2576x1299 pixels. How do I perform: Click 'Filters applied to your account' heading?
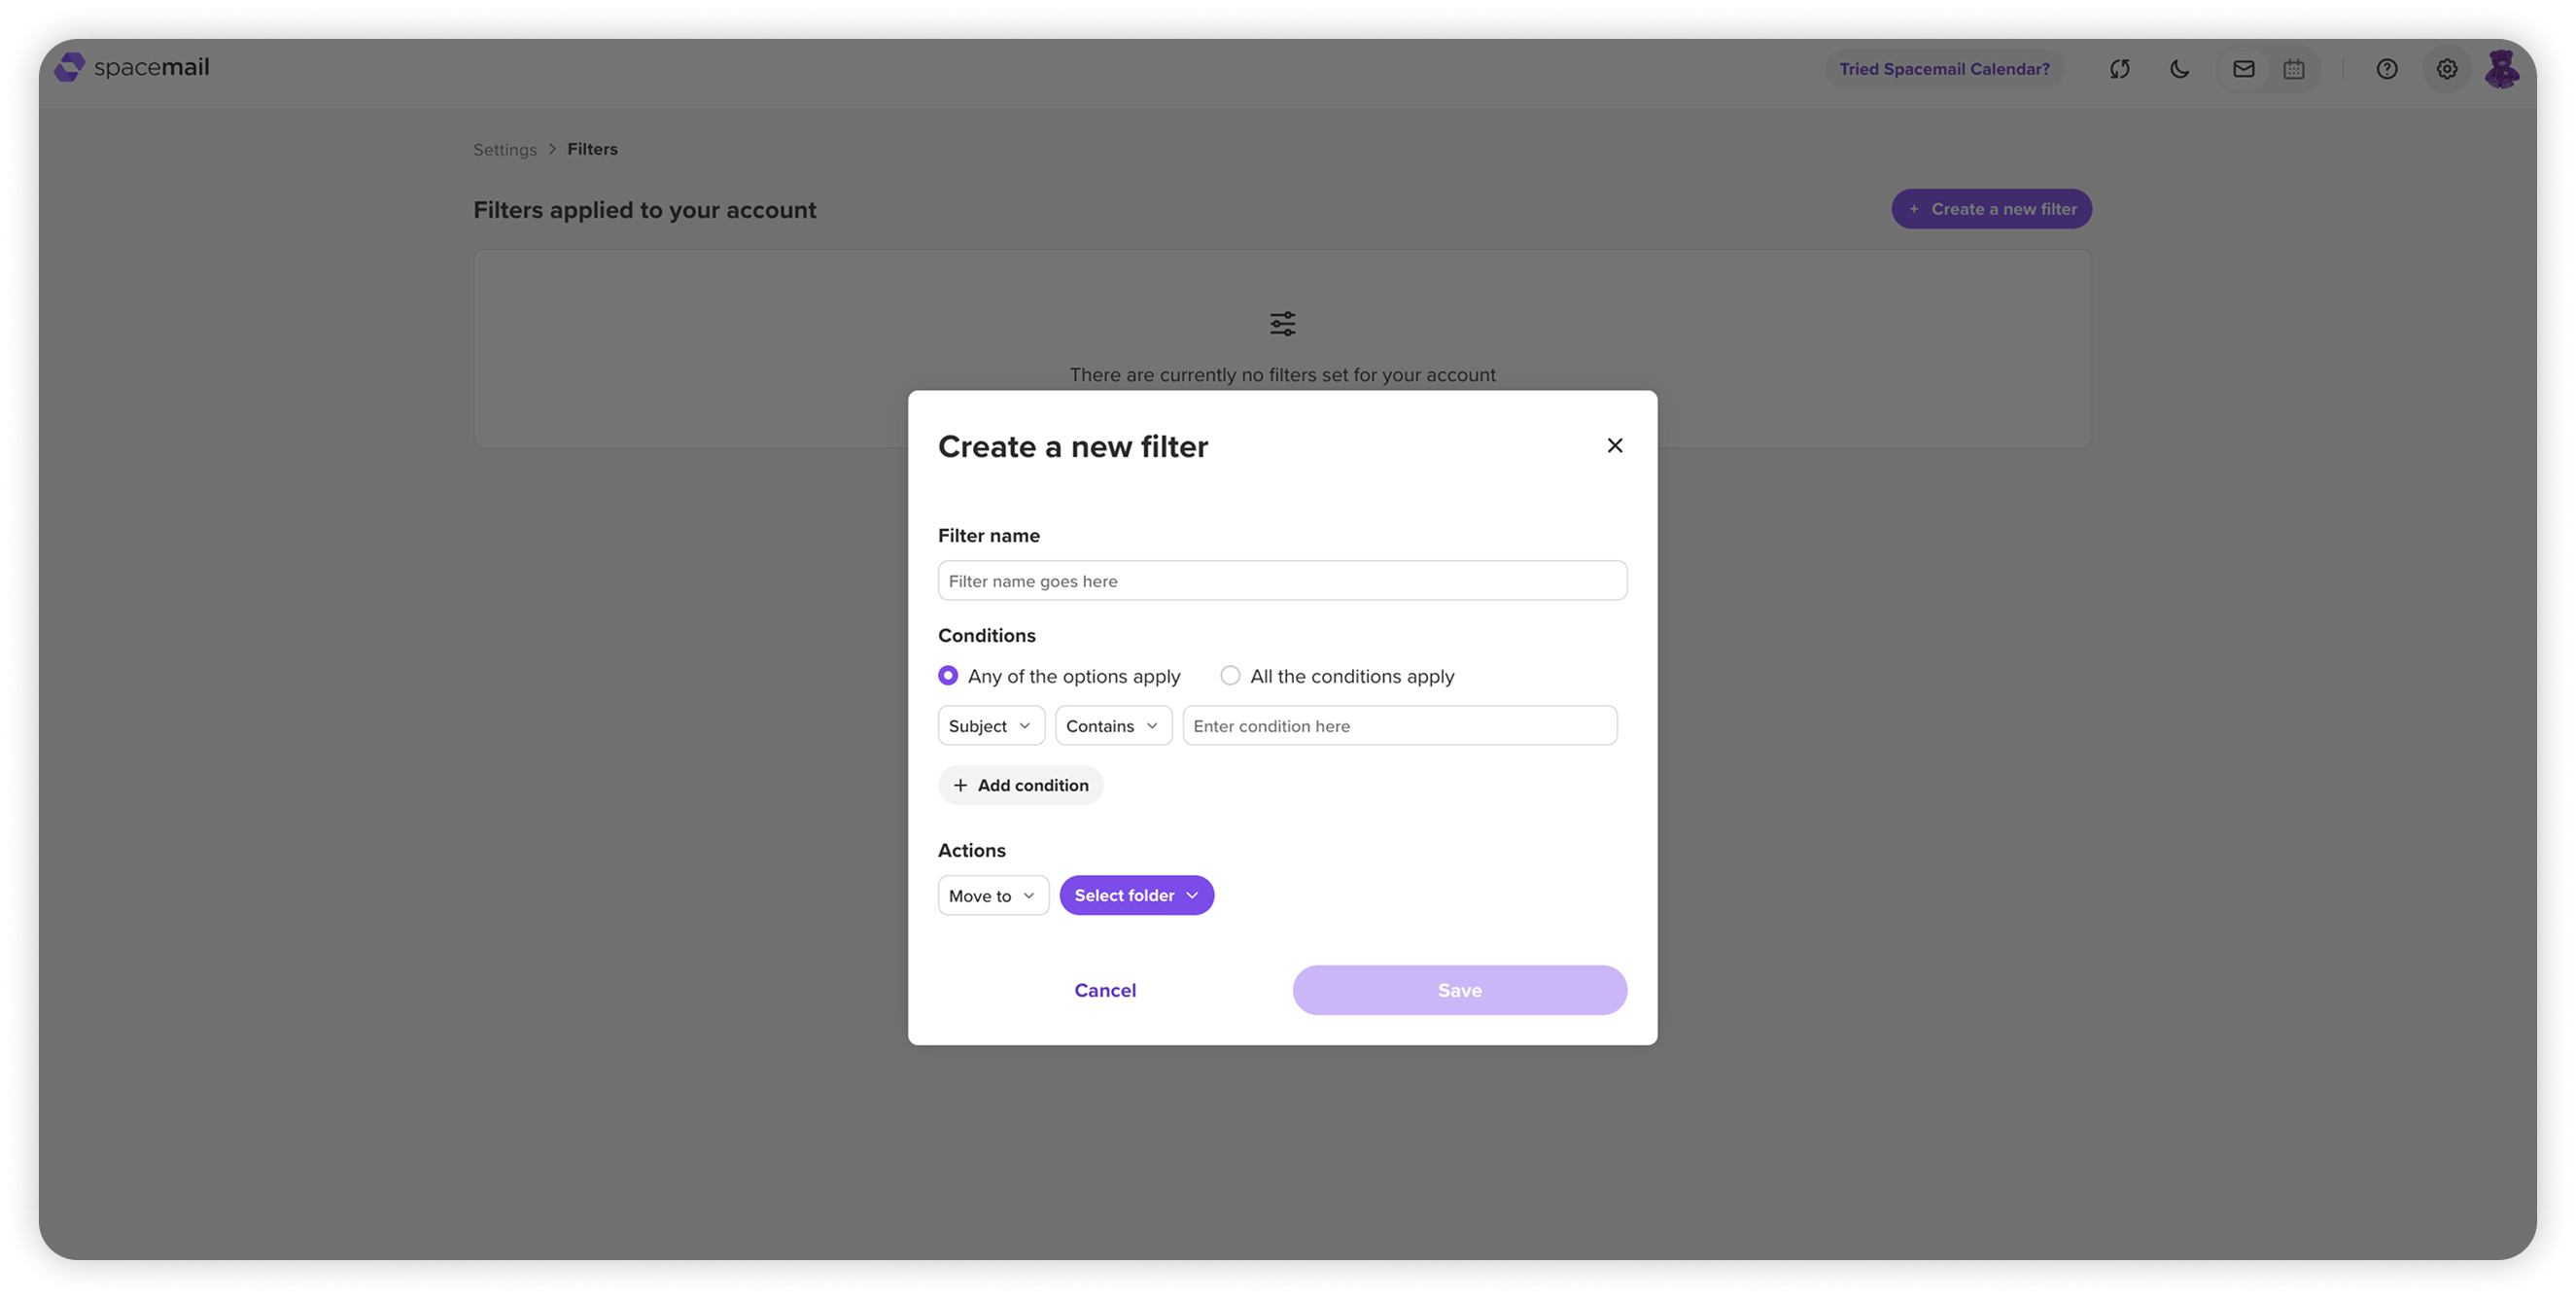tap(645, 210)
